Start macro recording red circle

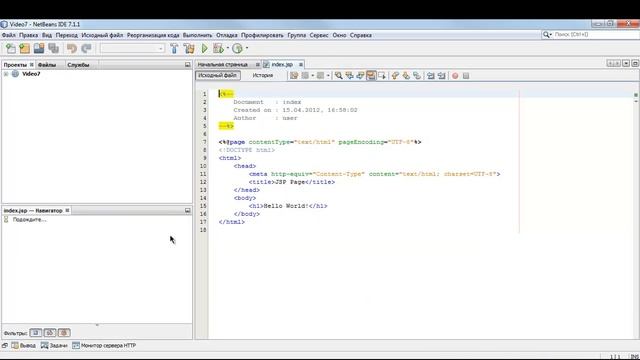pyautogui.click(x=455, y=76)
